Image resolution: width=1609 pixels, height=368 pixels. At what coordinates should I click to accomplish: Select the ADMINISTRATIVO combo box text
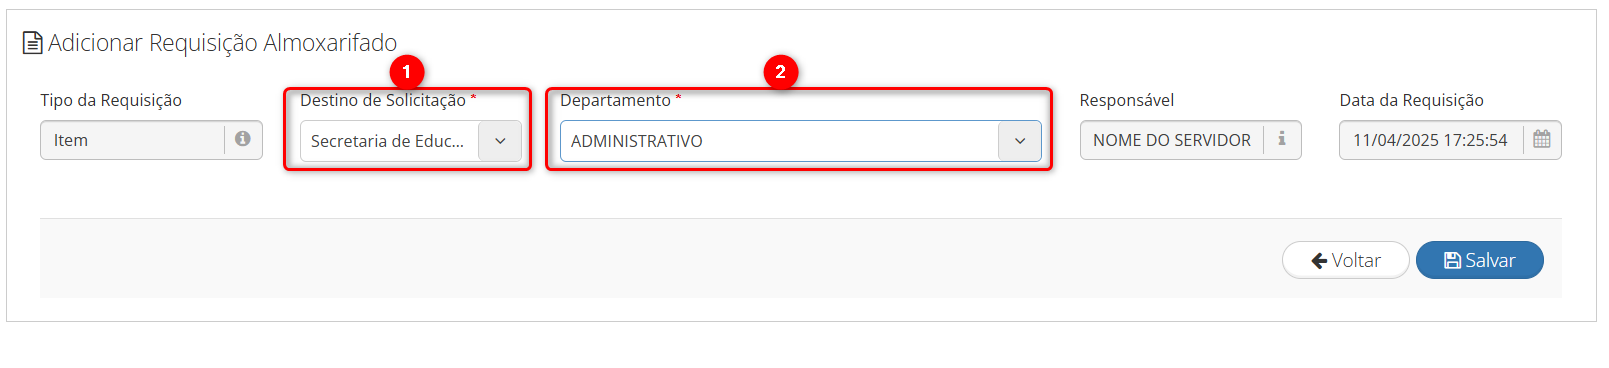637,141
